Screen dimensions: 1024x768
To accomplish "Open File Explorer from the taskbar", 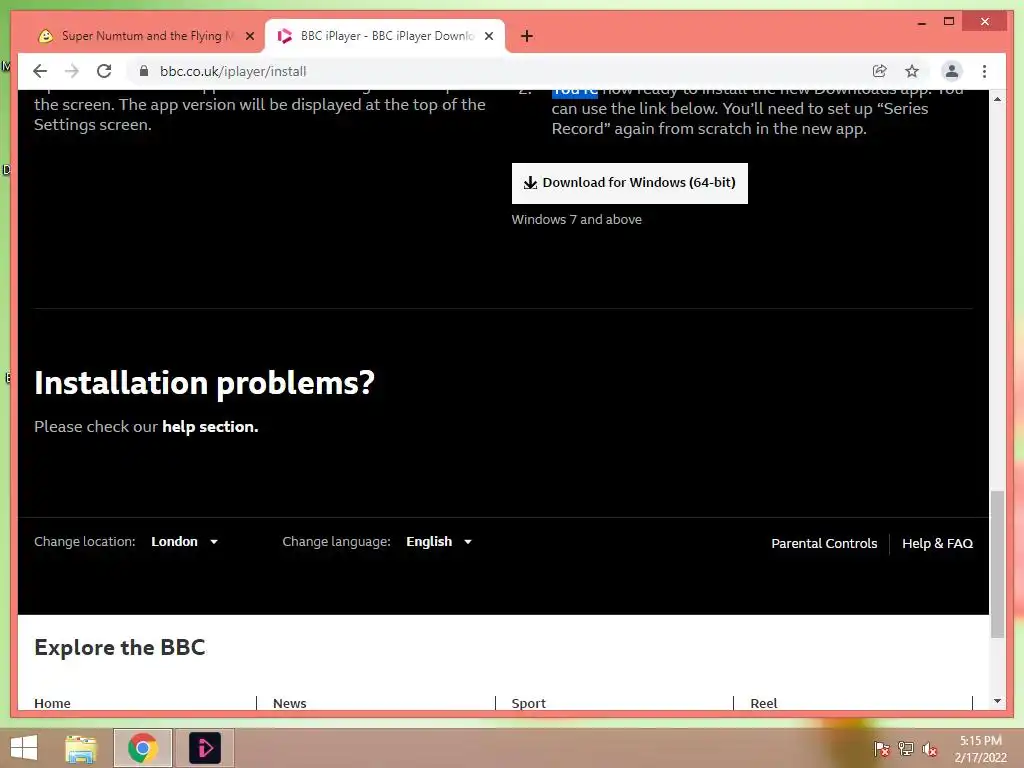I will point(81,748).
